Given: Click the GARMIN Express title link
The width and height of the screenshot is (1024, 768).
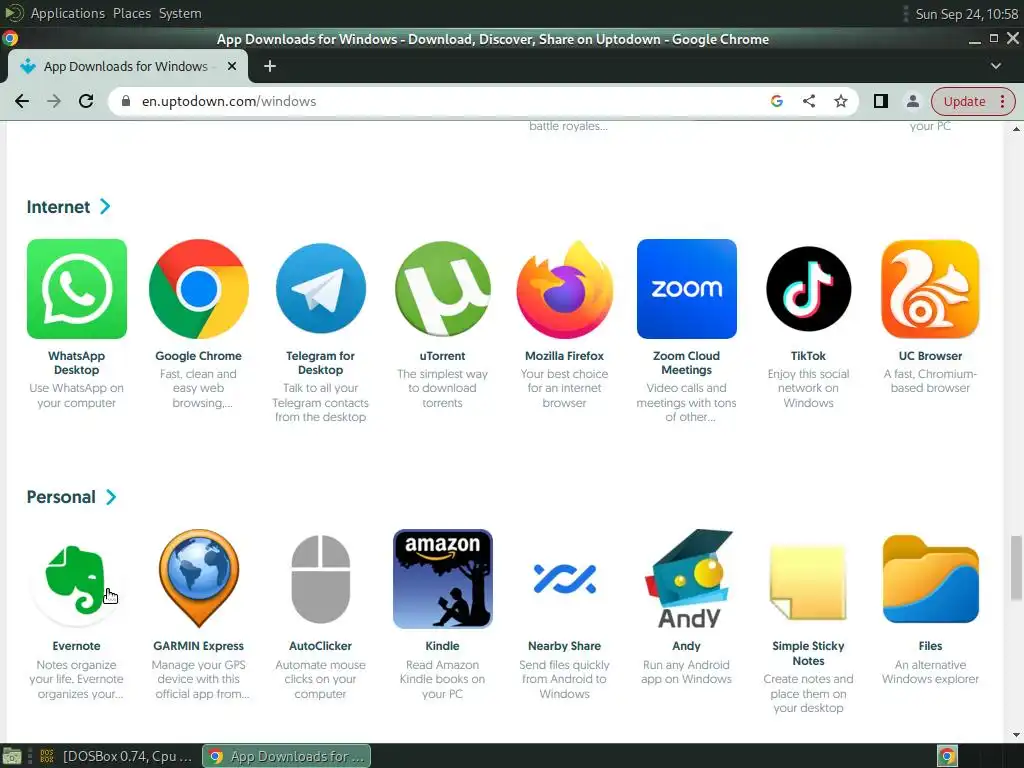Looking at the screenshot, I should [199, 646].
